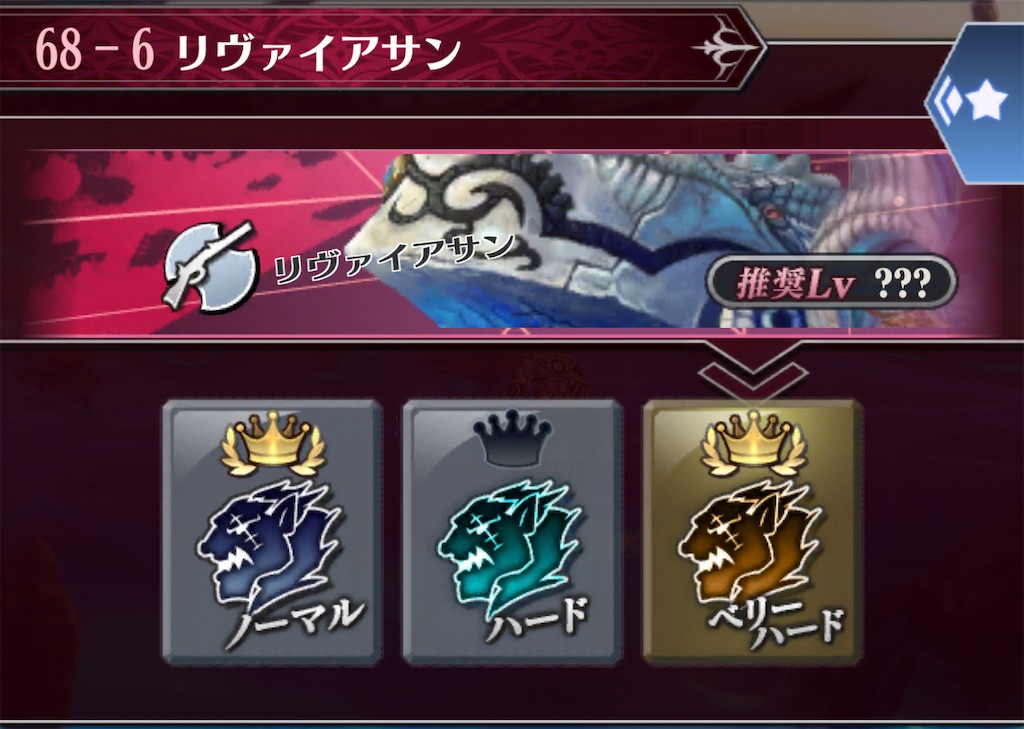The height and width of the screenshot is (729, 1024).
Task: Click the リヴァイアサン boss name on banner
Action: pos(394,259)
